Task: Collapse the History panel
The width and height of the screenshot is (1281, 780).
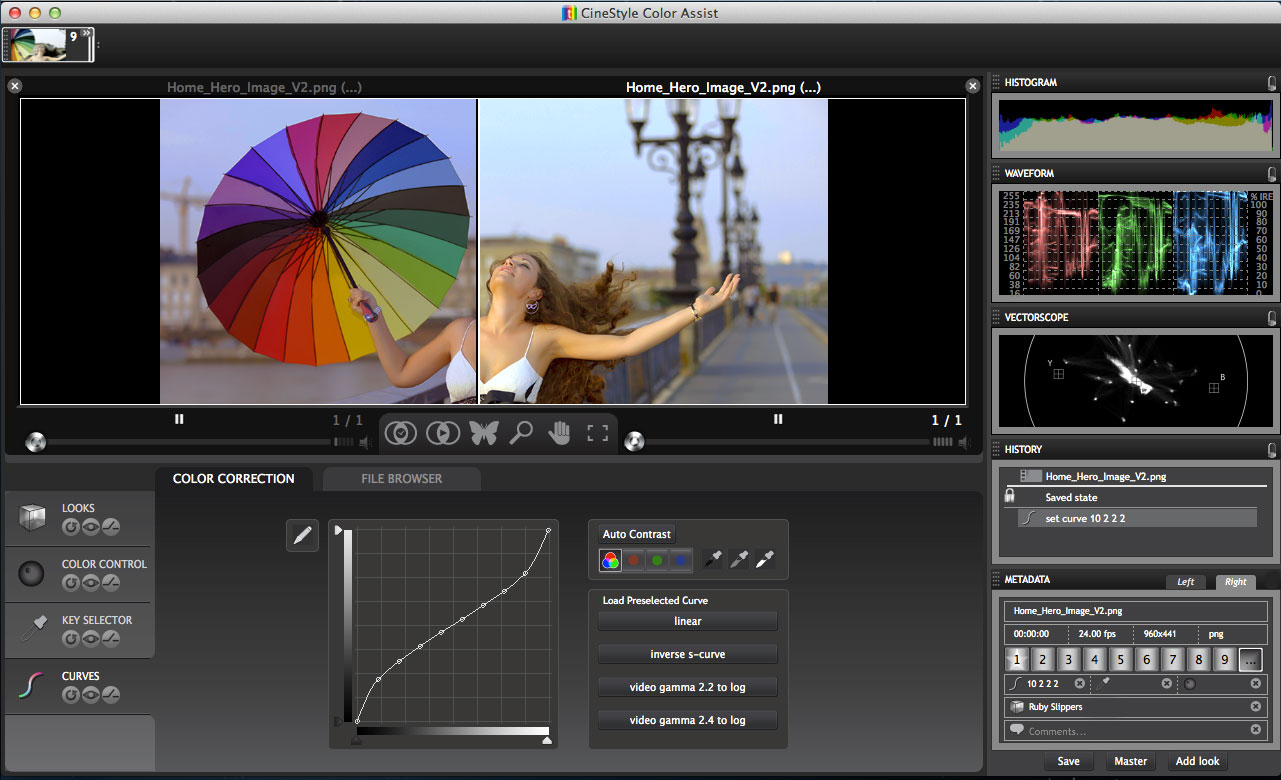Action: click(x=1271, y=450)
